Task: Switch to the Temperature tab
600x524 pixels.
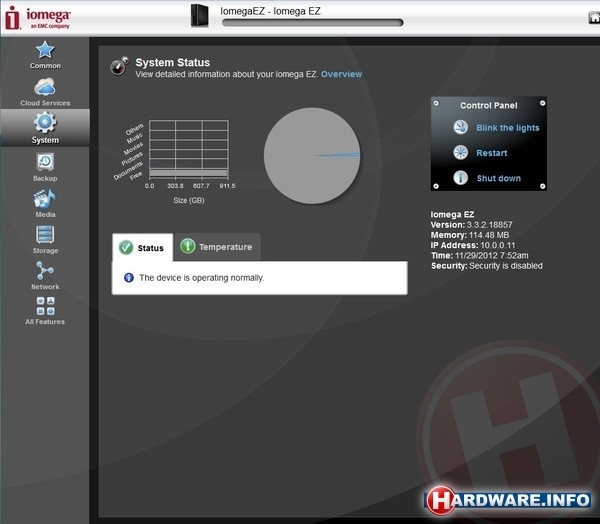Action: [x=218, y=247]
